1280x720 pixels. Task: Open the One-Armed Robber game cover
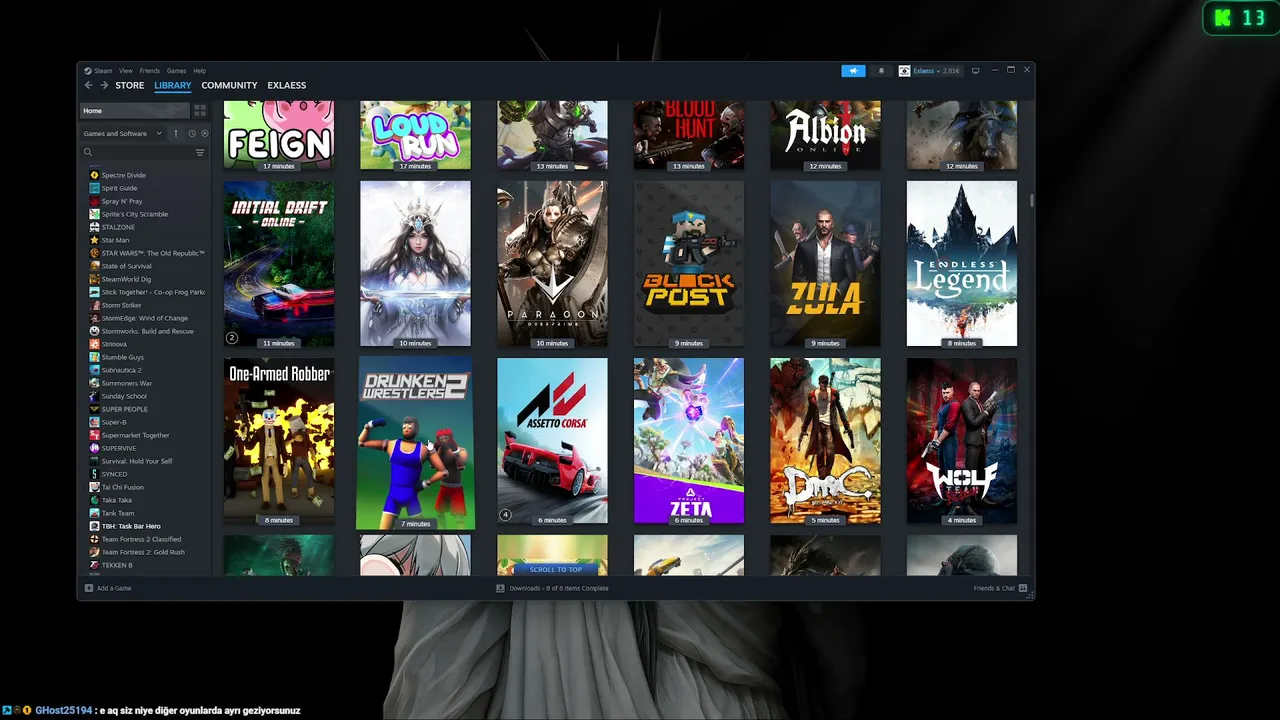279,441
